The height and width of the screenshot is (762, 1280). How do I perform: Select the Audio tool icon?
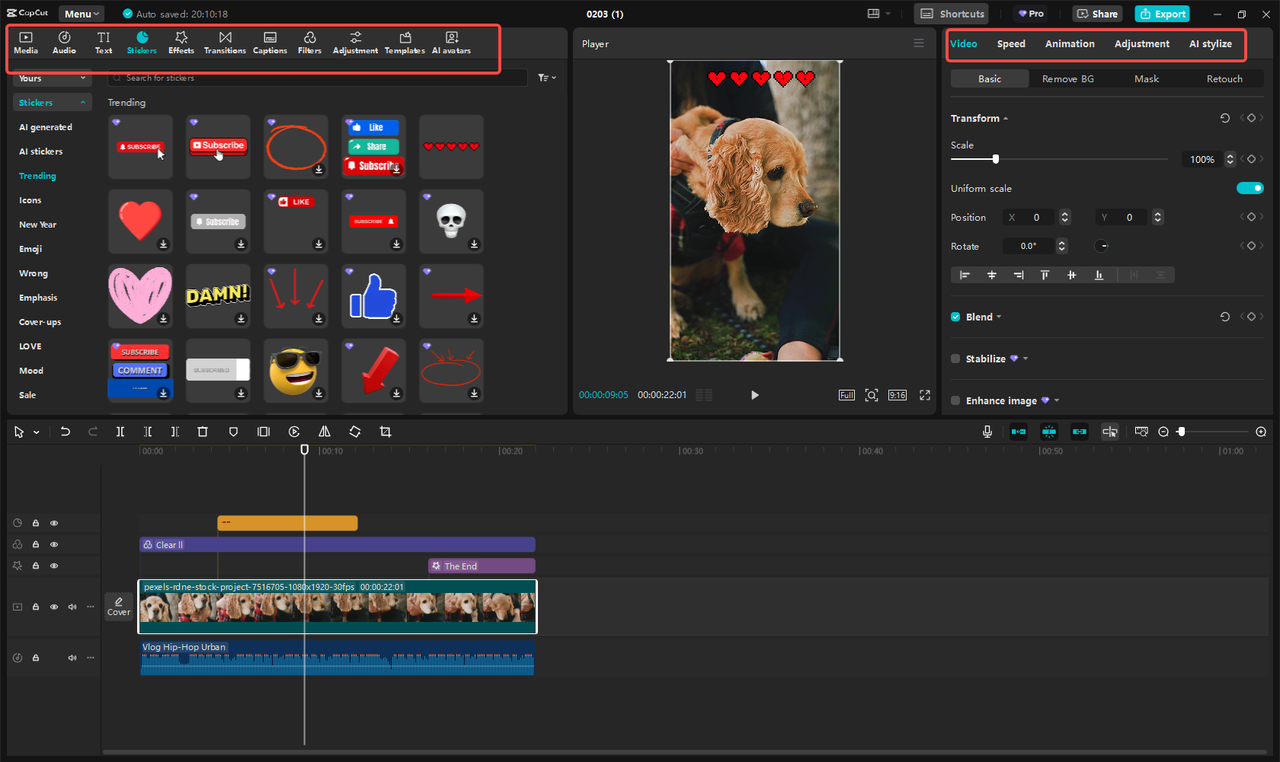click(63, 42)
